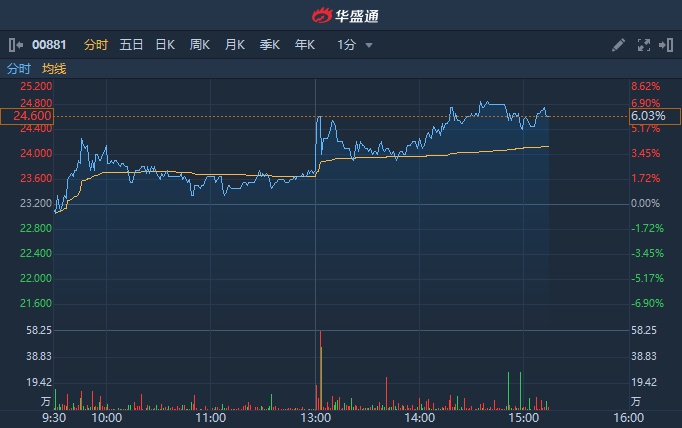Image resolution: width=682 pixels, height=428 pixels.
Task: Expand the 1分 minute interval dropdown
Action: 347,45
